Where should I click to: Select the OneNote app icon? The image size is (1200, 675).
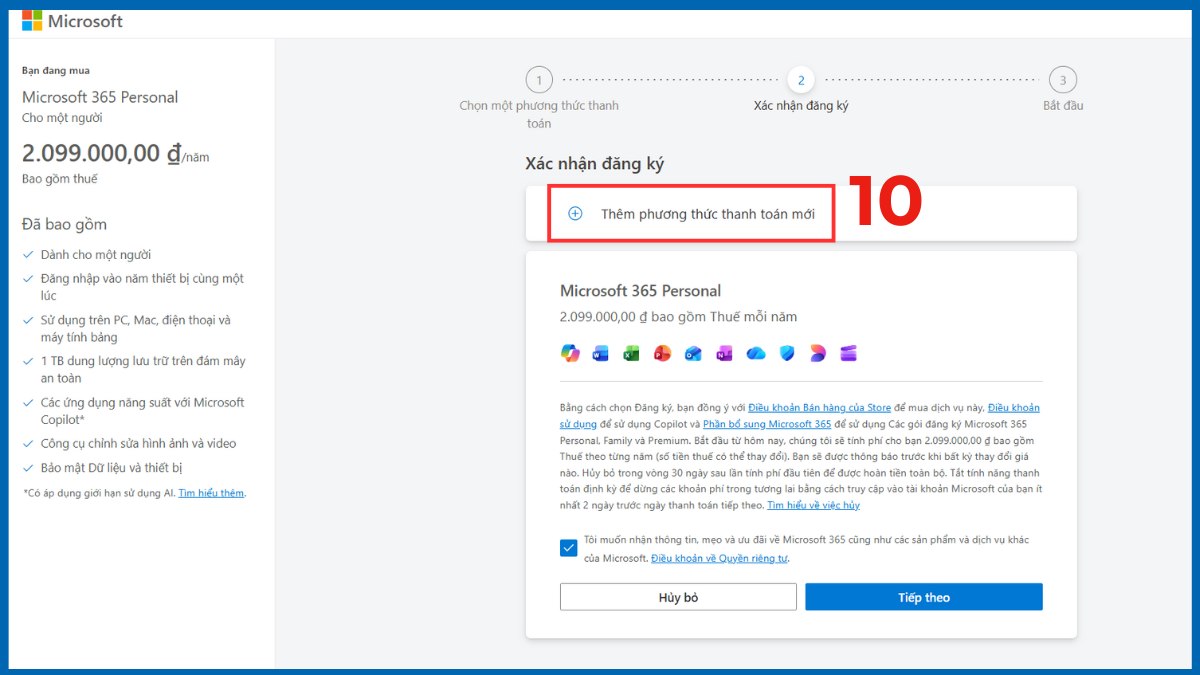pyautogui.click(x=724, y=353)
